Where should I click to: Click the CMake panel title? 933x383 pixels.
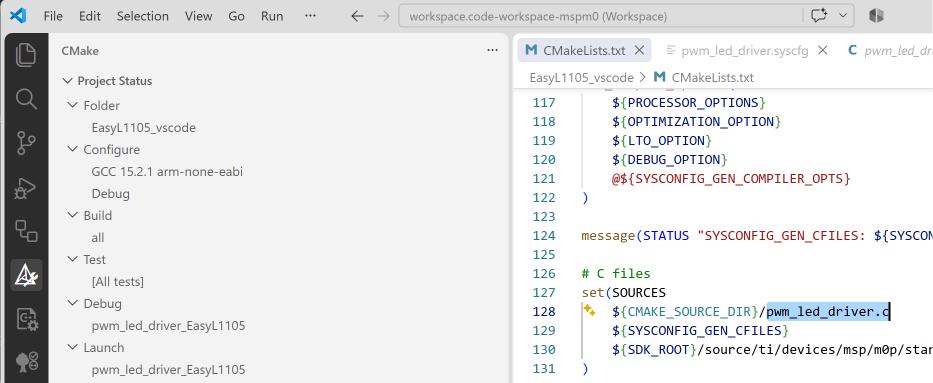click(x=80, y=51)
